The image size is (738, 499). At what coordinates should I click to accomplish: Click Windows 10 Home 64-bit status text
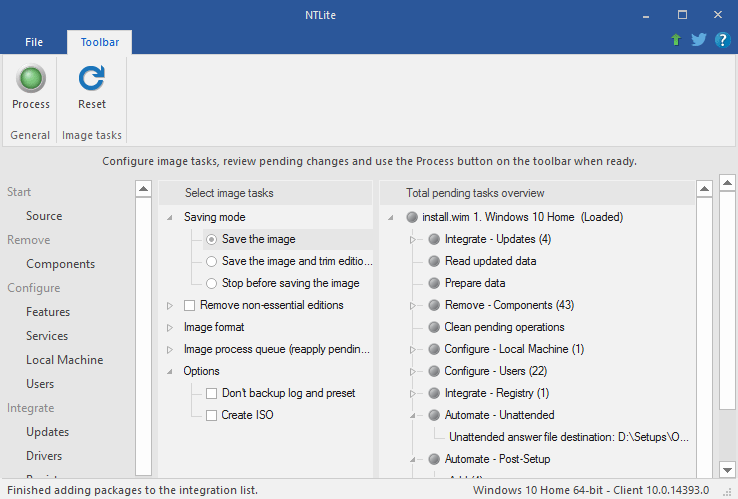coord(591,490)
